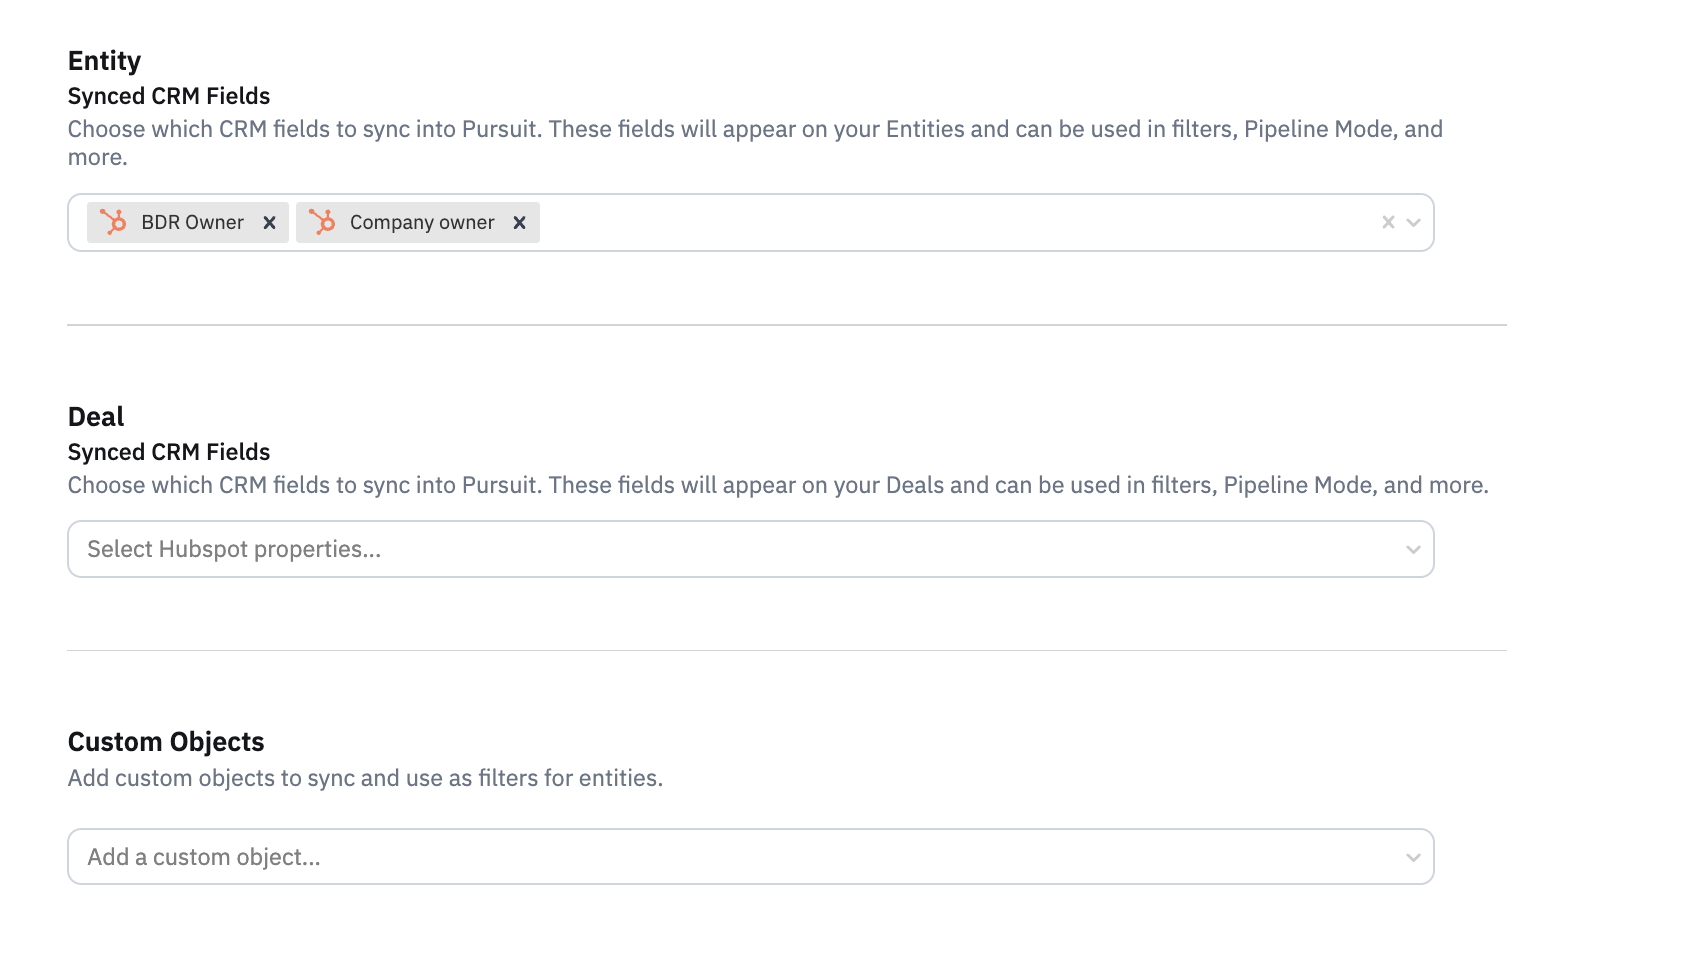Open the Add a custom object dropdown arrow
The image size is (1684, 956).
point(1413,857)
